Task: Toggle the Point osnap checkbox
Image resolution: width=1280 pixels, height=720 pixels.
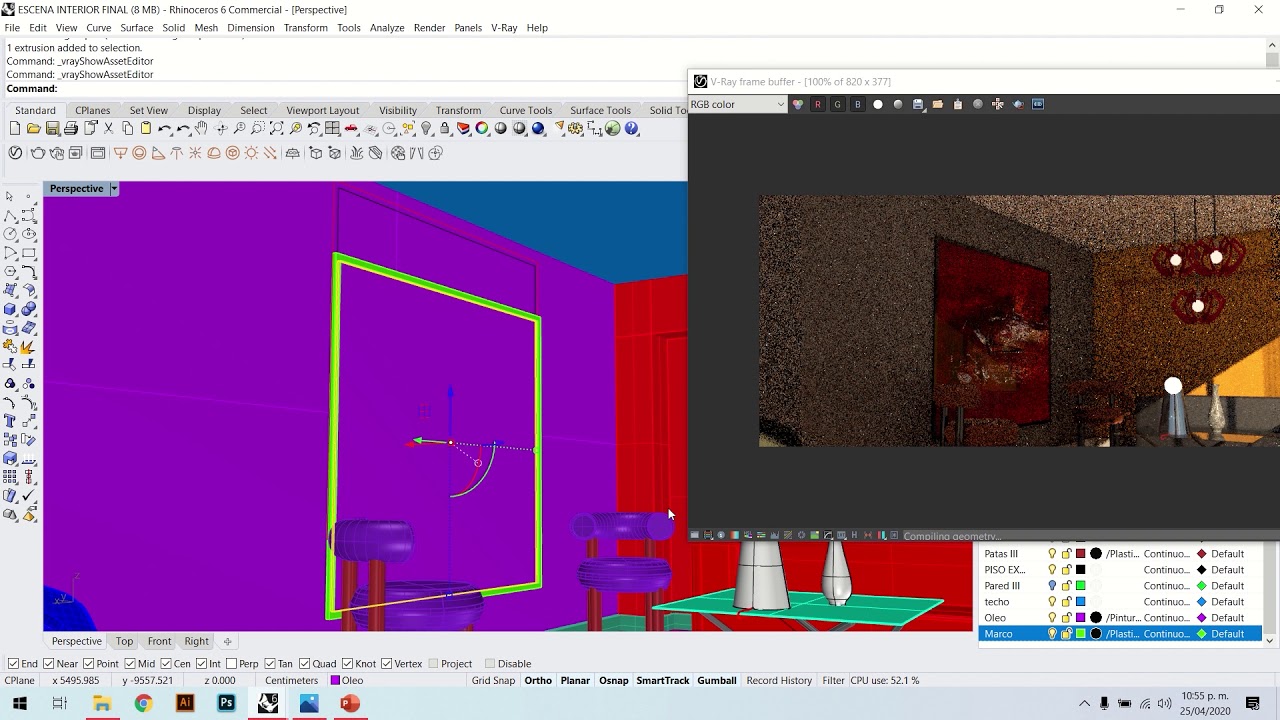Action: pyautogui.click(x=89, y=664)
